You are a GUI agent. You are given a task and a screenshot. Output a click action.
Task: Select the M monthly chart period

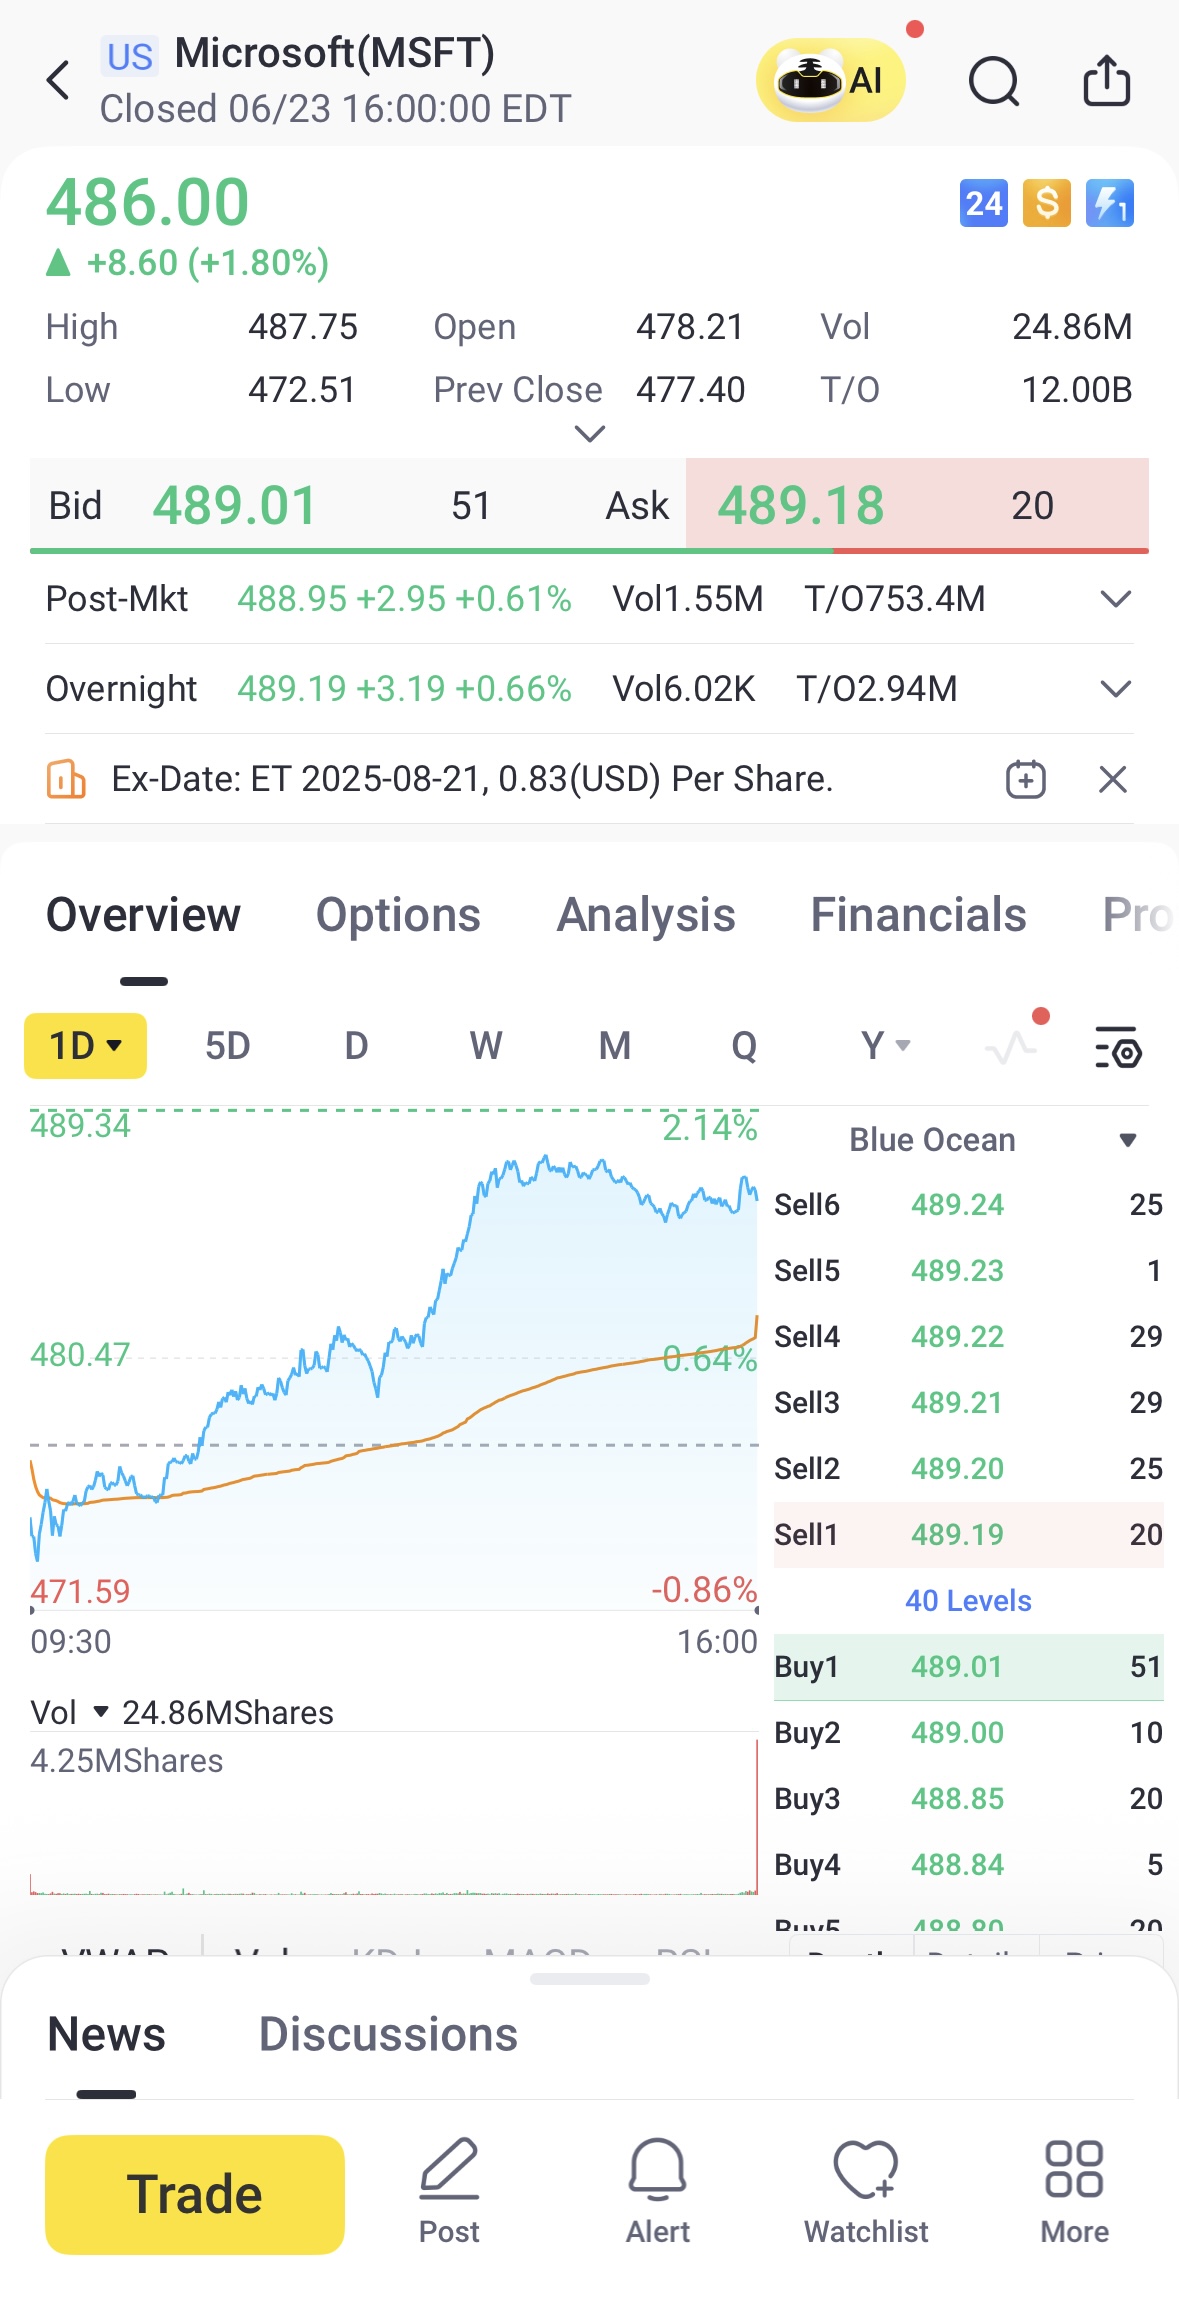point(615,1046)
